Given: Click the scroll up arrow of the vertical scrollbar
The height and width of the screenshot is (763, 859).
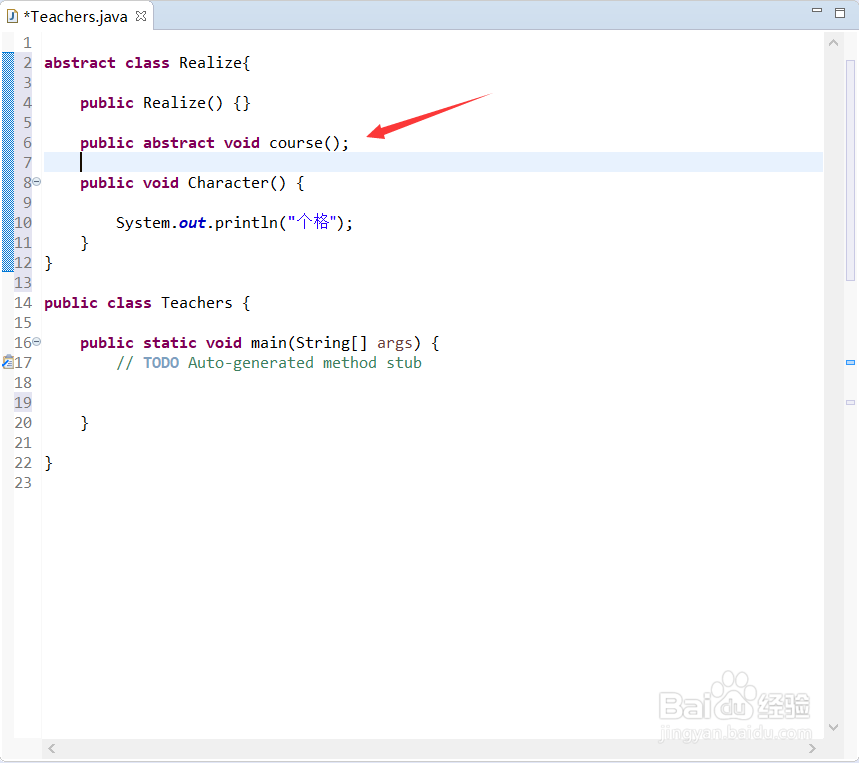Looking at the screenshot, I should point(833,43).
